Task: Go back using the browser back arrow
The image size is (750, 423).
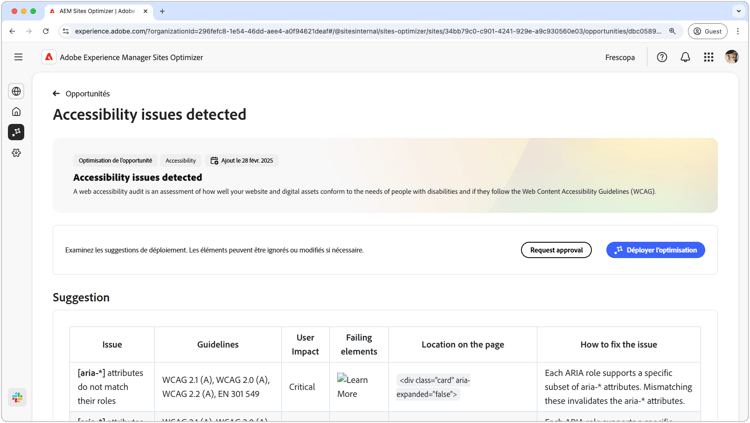Action: [x=12, y=31]
